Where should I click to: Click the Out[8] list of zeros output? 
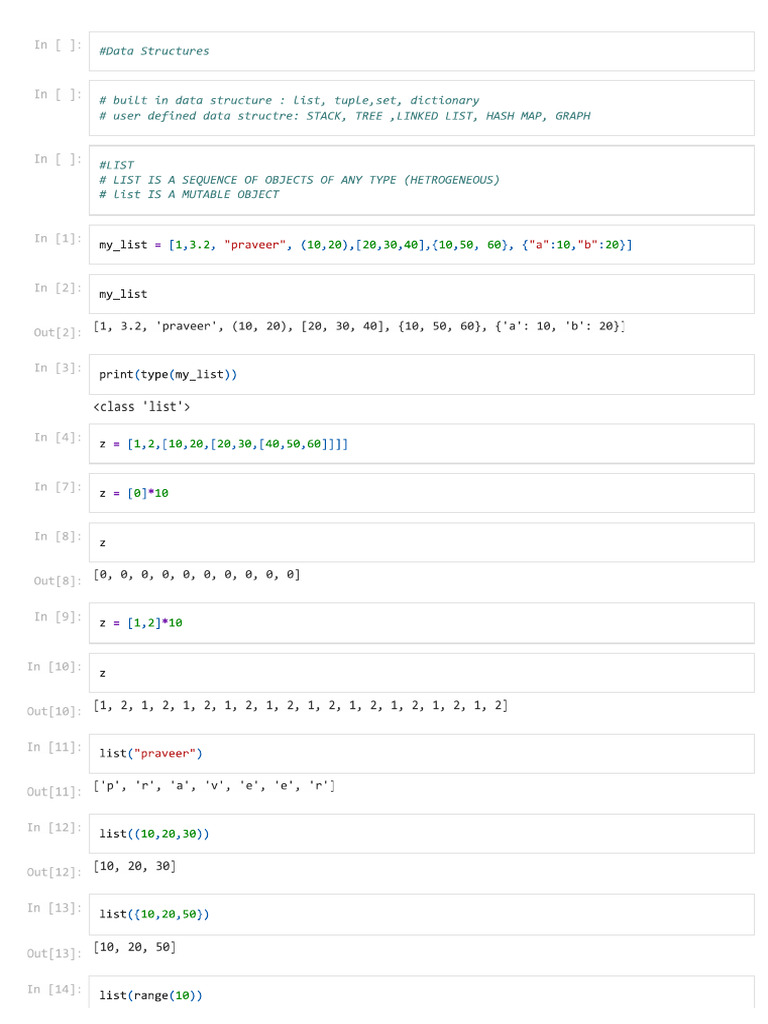click(x=196, y=575)
